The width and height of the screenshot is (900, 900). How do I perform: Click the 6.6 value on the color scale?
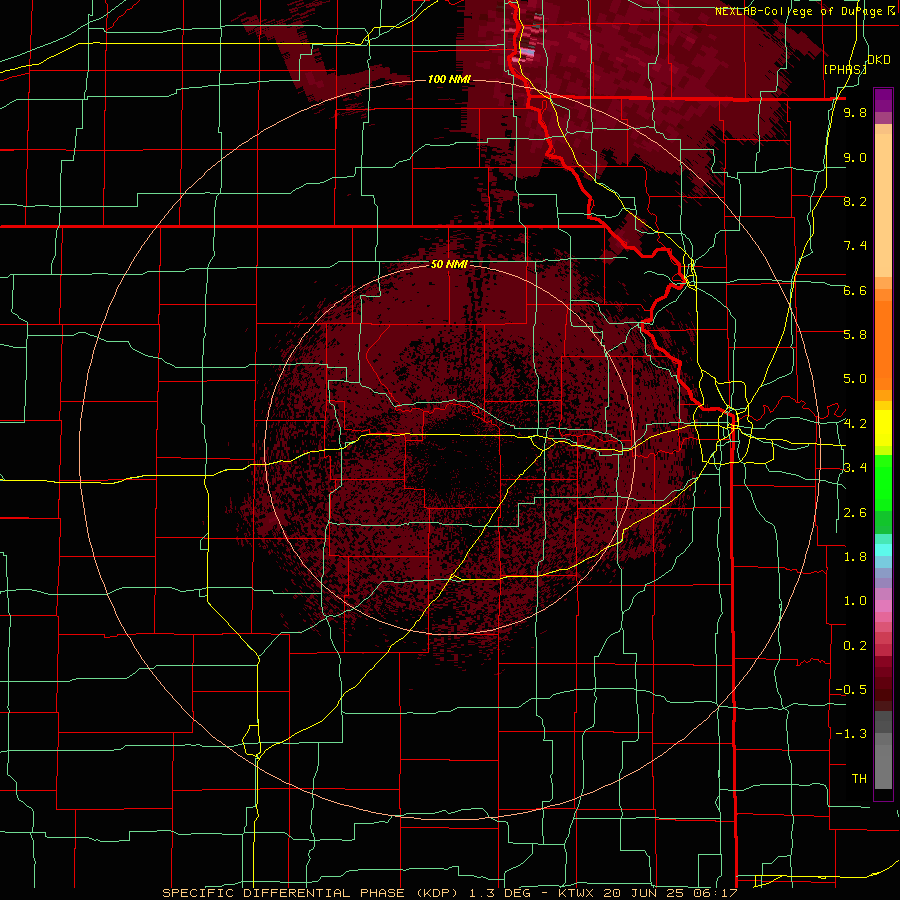click(855, 290)
